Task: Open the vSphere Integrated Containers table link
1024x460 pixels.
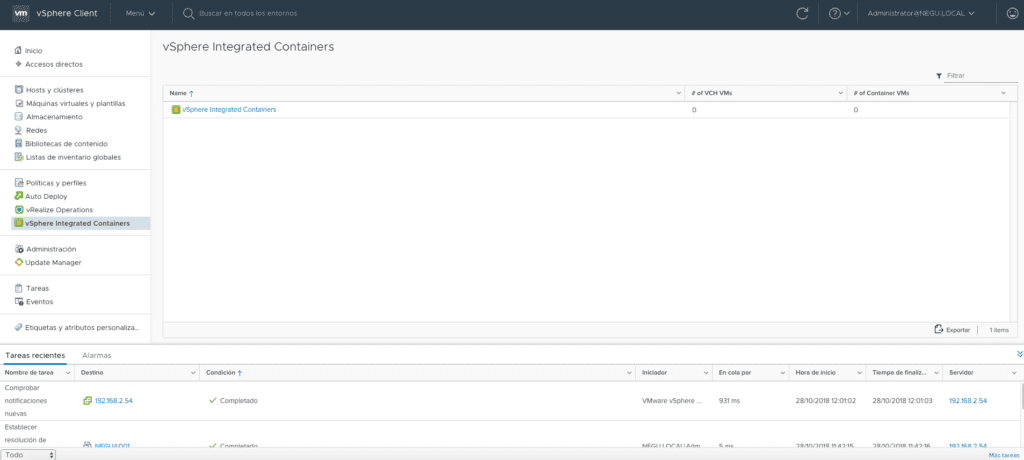Action: click(229, 110)
